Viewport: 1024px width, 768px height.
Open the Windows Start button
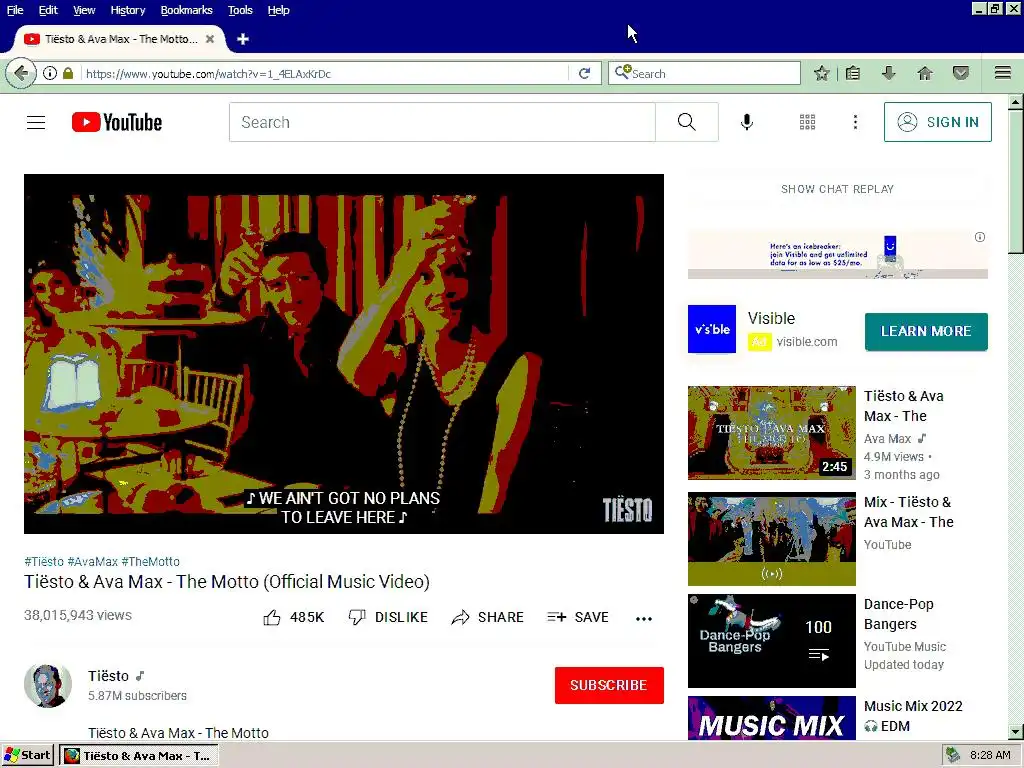point(27,756)
